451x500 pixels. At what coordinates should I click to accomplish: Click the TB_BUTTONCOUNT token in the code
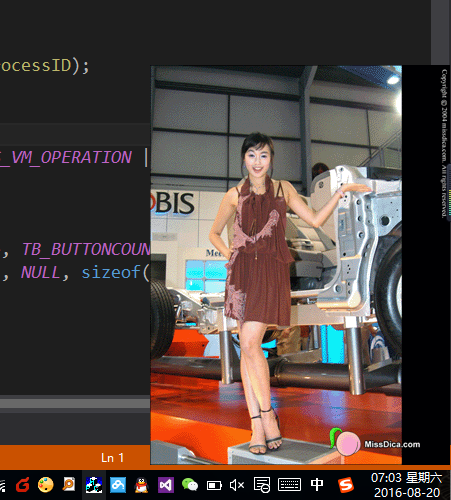86,249
